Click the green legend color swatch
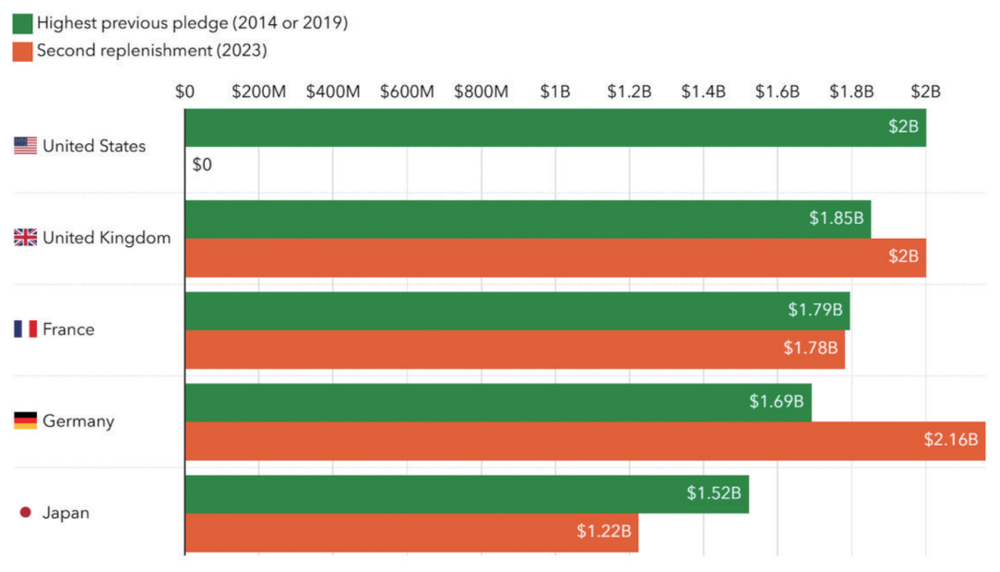This screenshot has height=572, width=1000. (x=19, y=22)
